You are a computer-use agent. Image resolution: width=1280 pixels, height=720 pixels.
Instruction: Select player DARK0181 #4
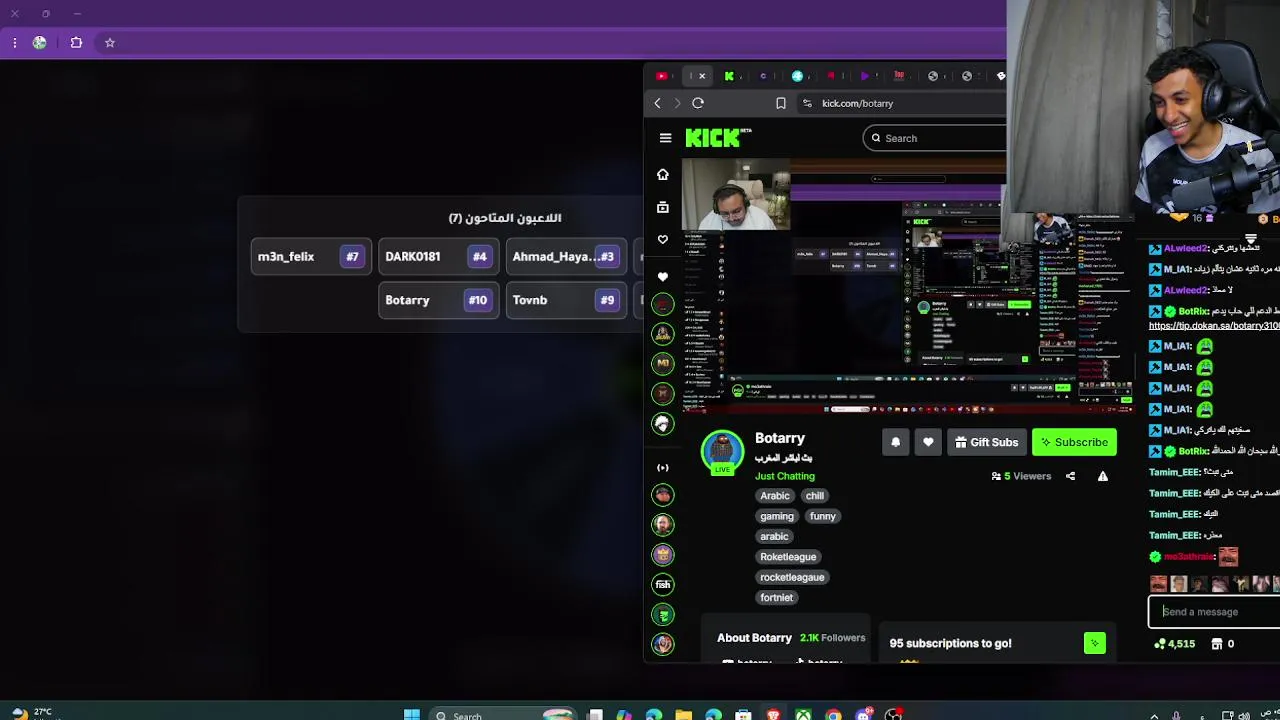(x=438, y=257)
